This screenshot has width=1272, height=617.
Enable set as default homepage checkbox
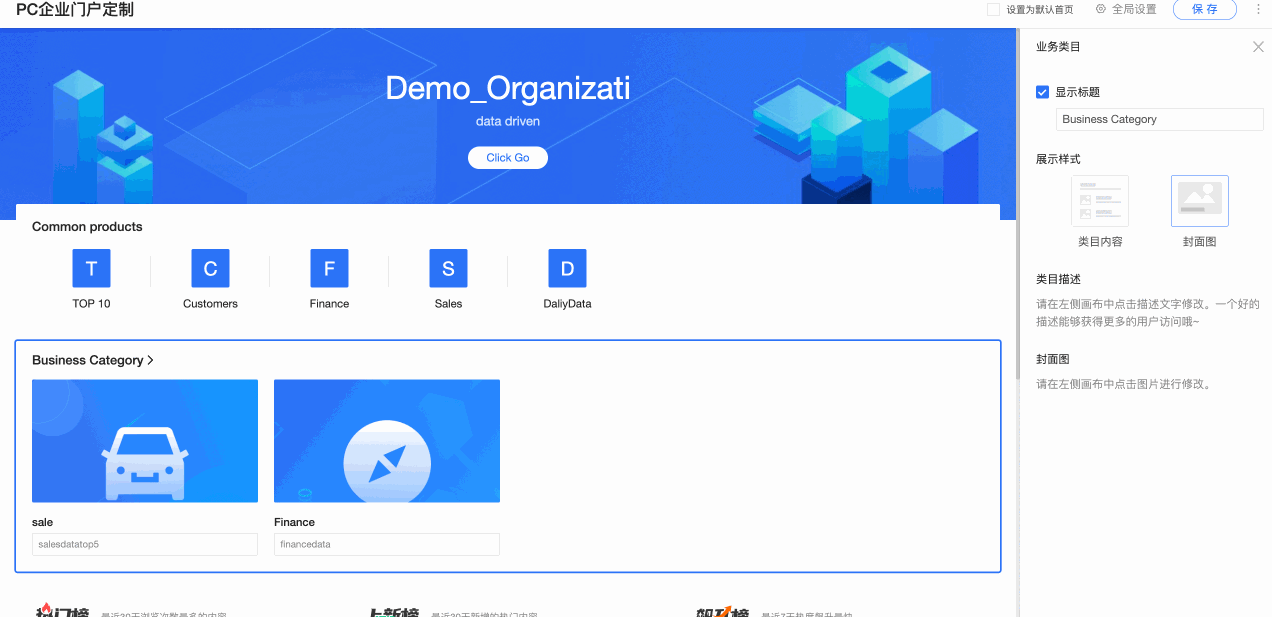tap(993, 10)
